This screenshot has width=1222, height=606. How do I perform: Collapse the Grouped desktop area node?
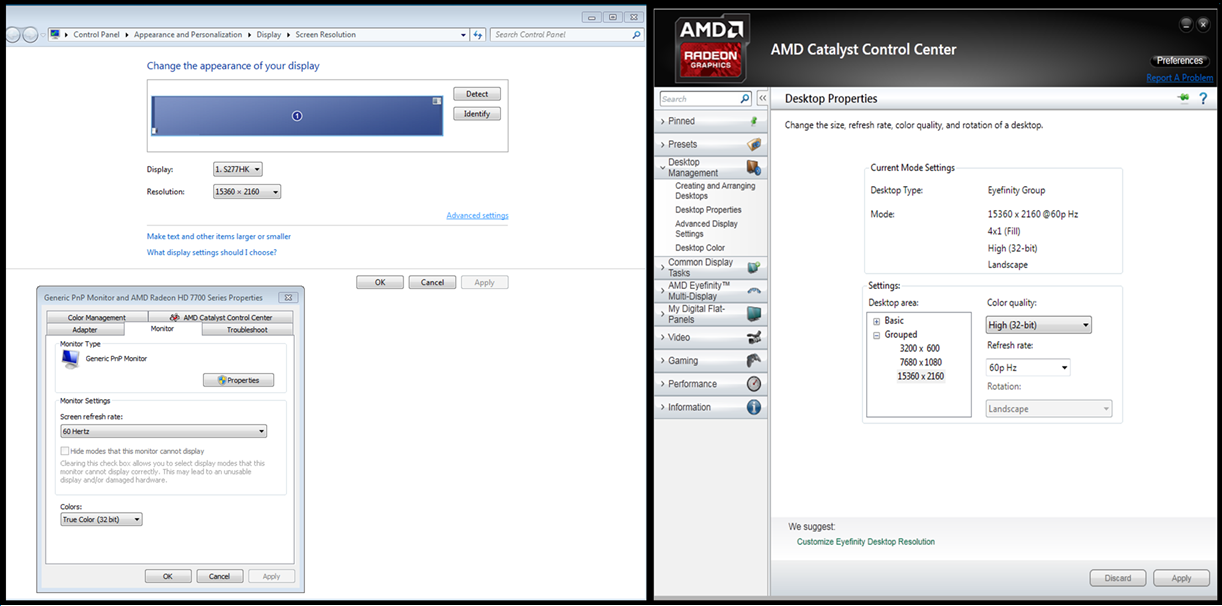[877, 335]
